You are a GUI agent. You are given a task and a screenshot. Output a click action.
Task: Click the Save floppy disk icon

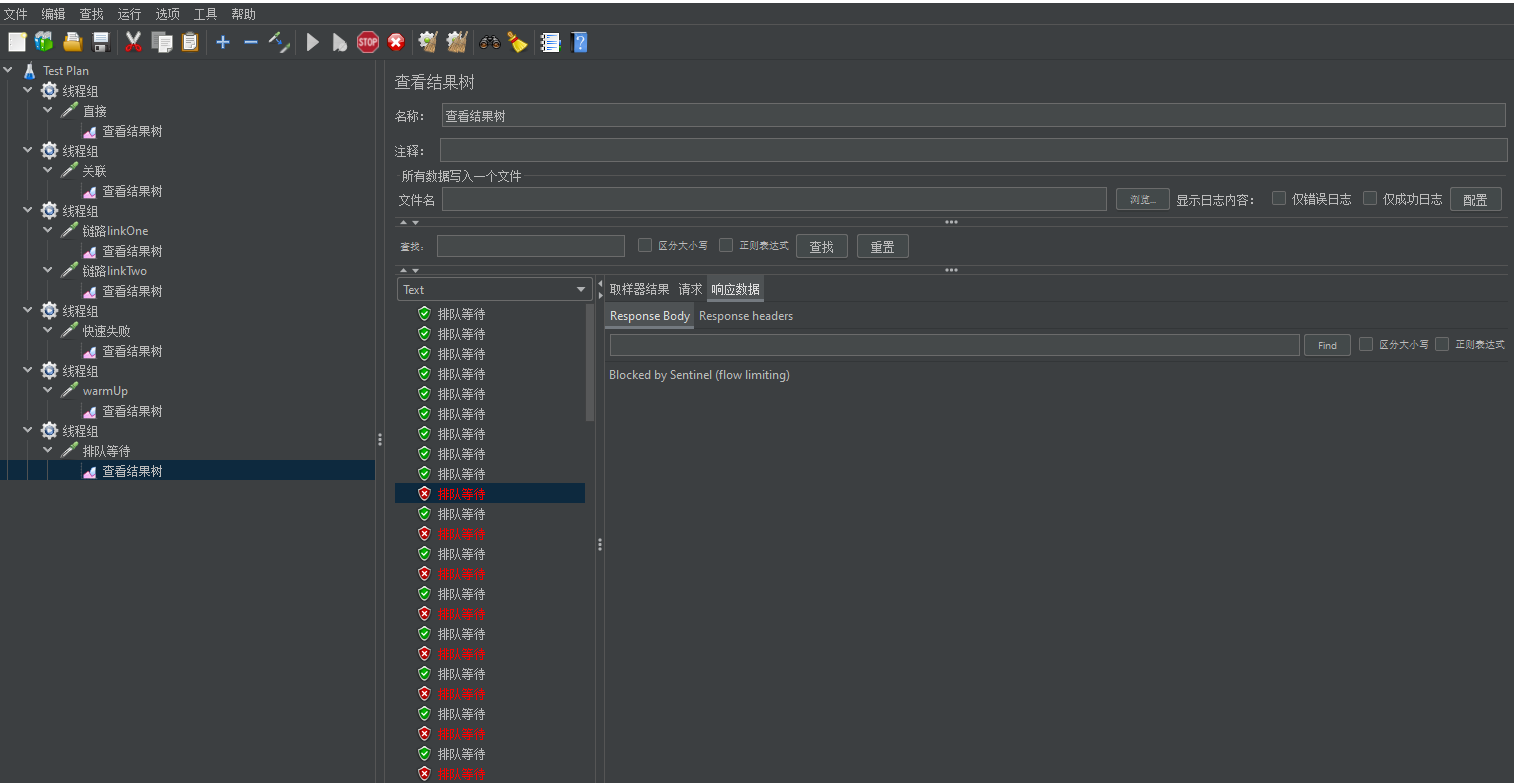101,42
